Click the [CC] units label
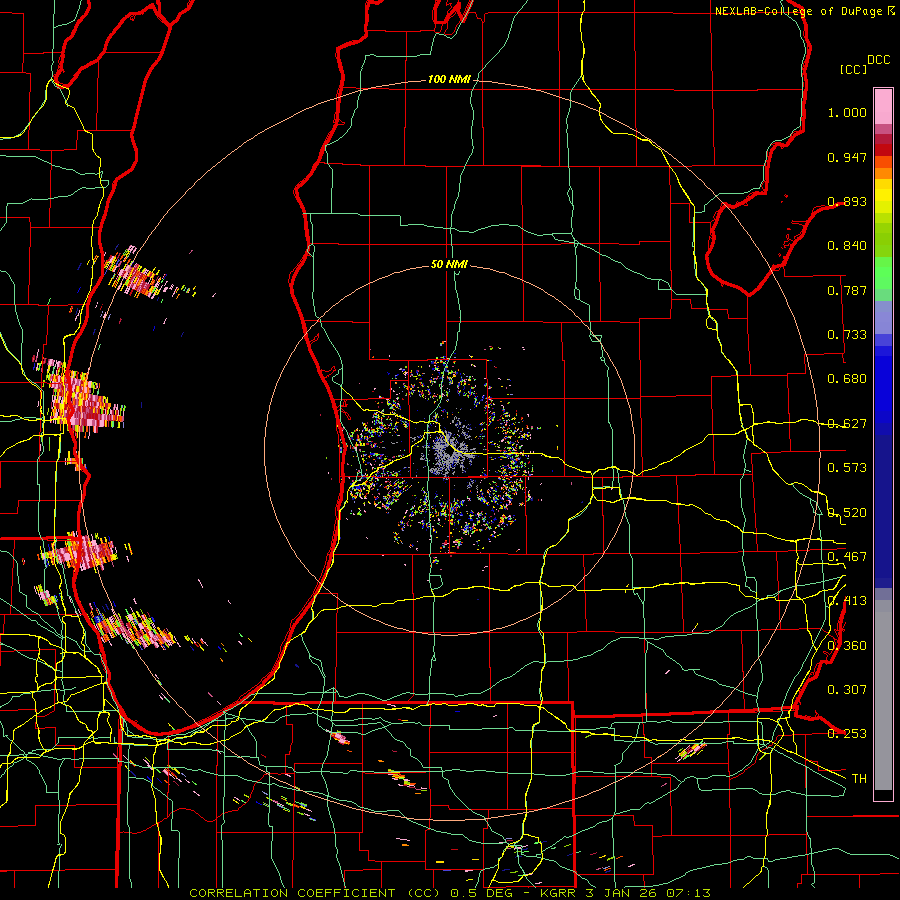Screen dimensions: 900x900 point(854,69)
